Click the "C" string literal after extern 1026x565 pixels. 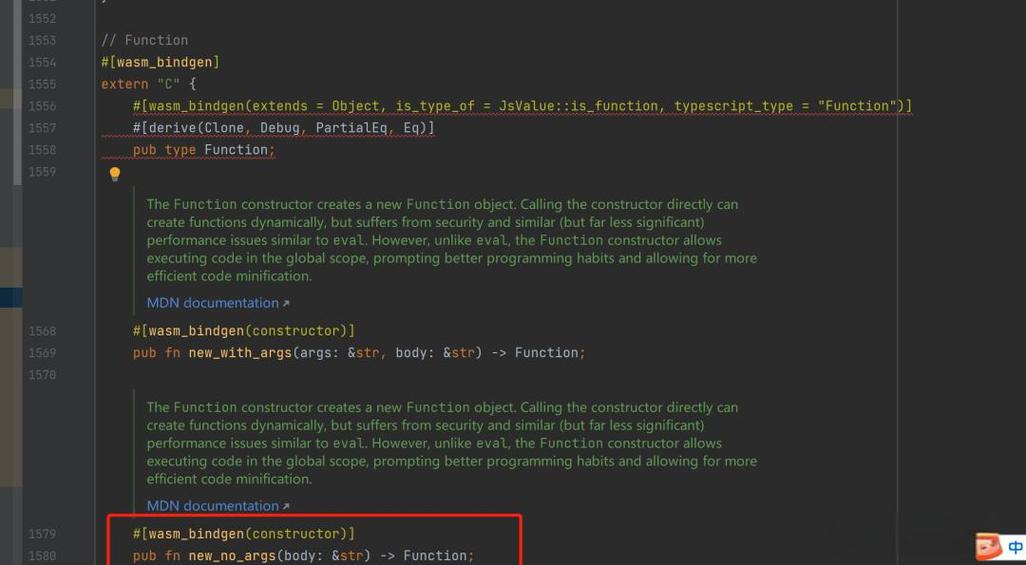pos(168,84)
